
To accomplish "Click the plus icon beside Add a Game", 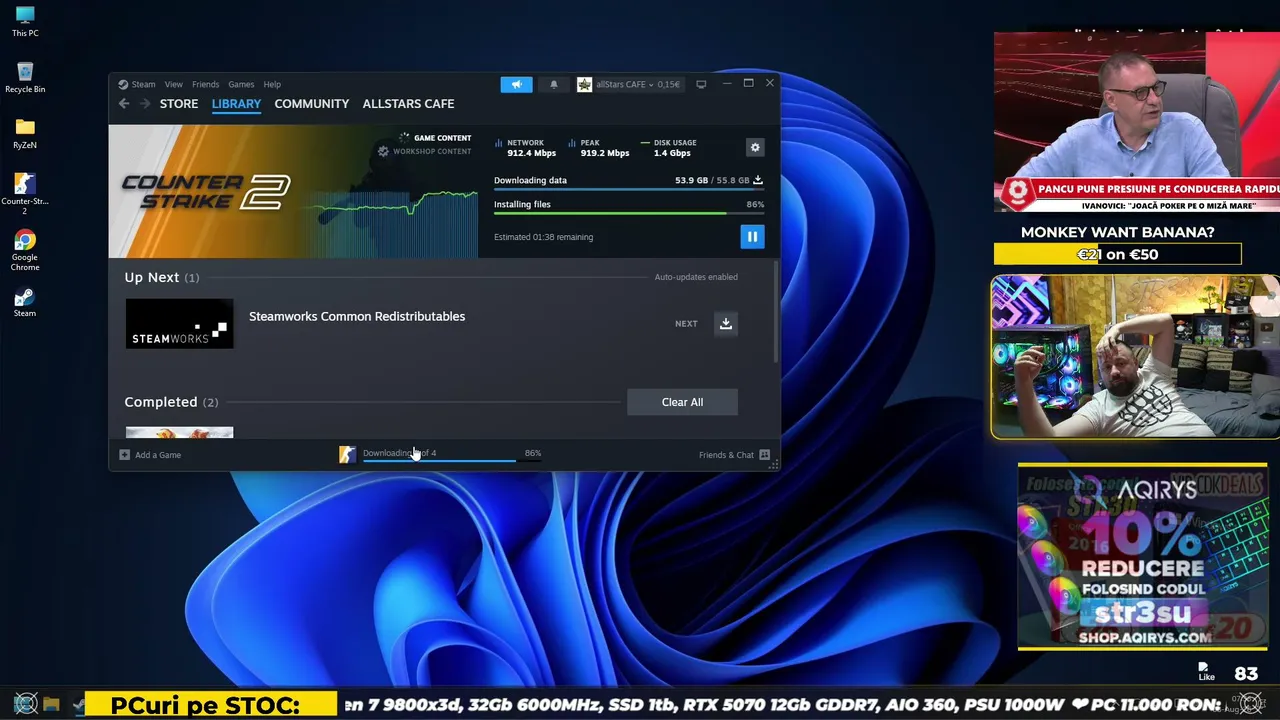I will click(125, 455).
